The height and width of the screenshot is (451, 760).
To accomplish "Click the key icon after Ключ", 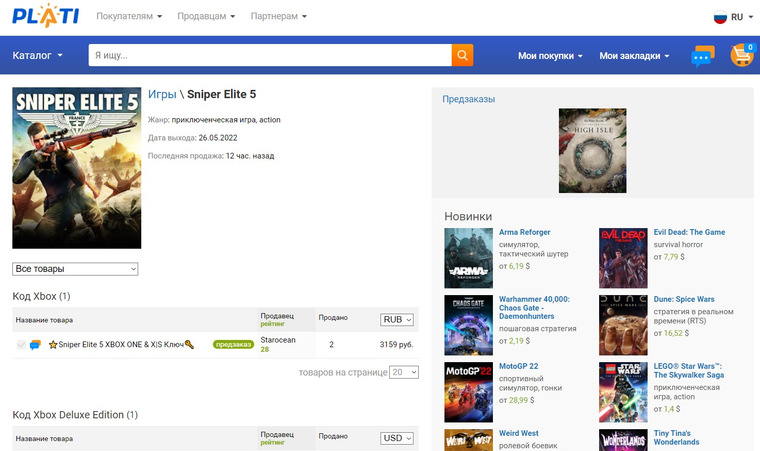I will (x=189, y=344).
